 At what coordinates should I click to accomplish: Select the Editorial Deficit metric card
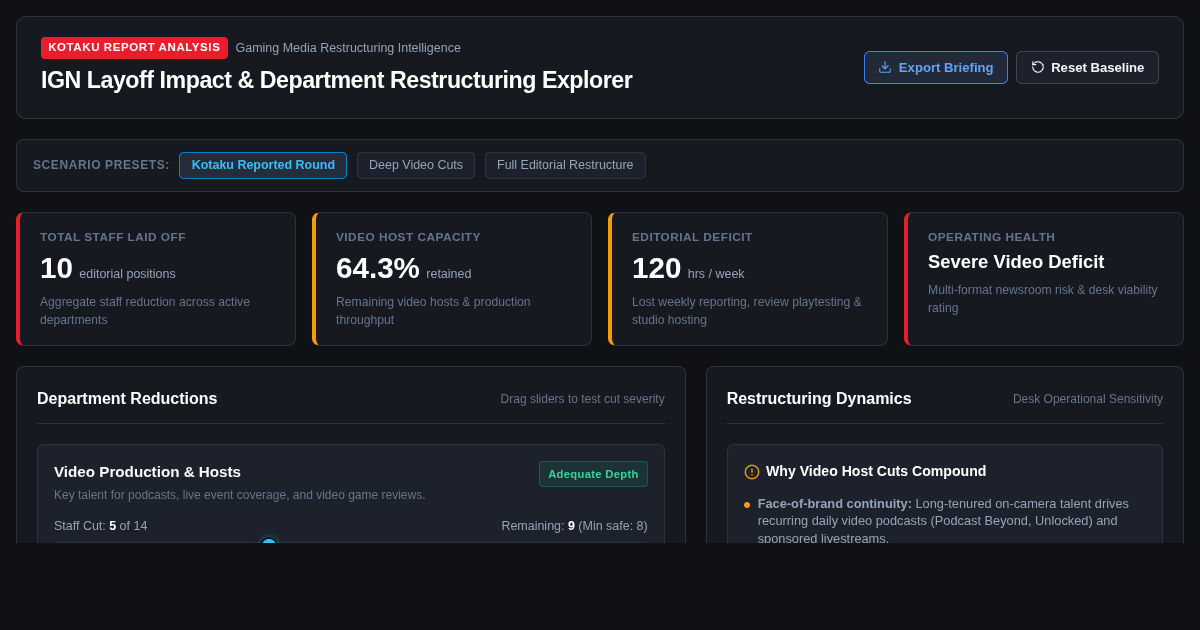(x=748, y=279)
